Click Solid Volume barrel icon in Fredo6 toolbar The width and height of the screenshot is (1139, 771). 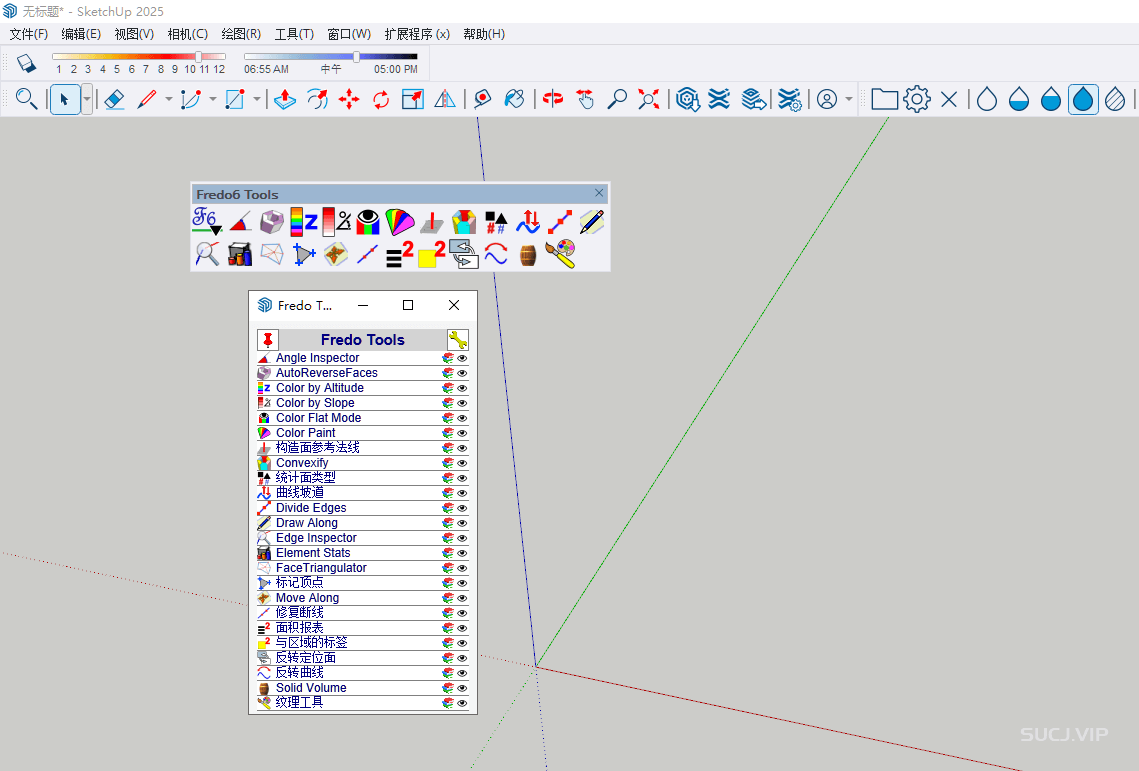[528, 255]
